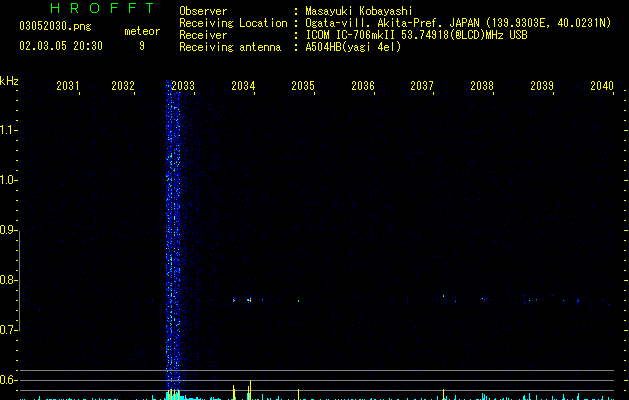Click the 1.1 kHz frequency label

point(8,130)
